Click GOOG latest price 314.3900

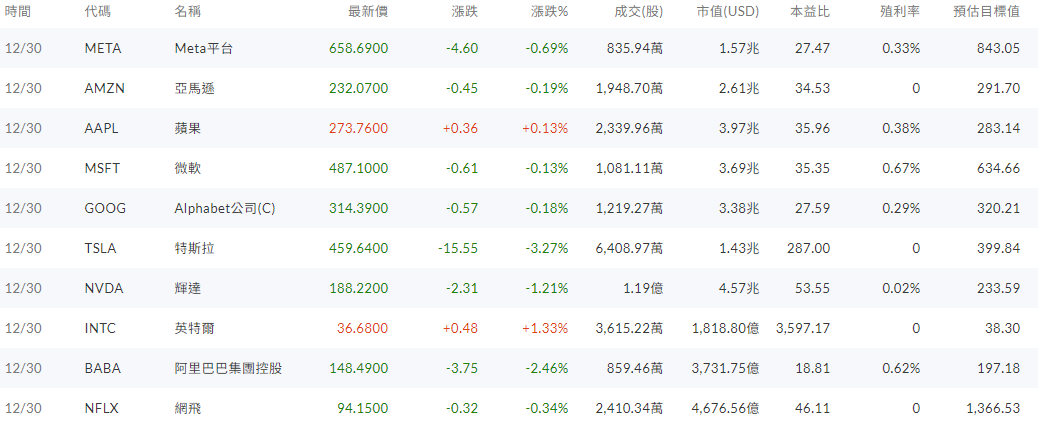click(x=359, y=208)
